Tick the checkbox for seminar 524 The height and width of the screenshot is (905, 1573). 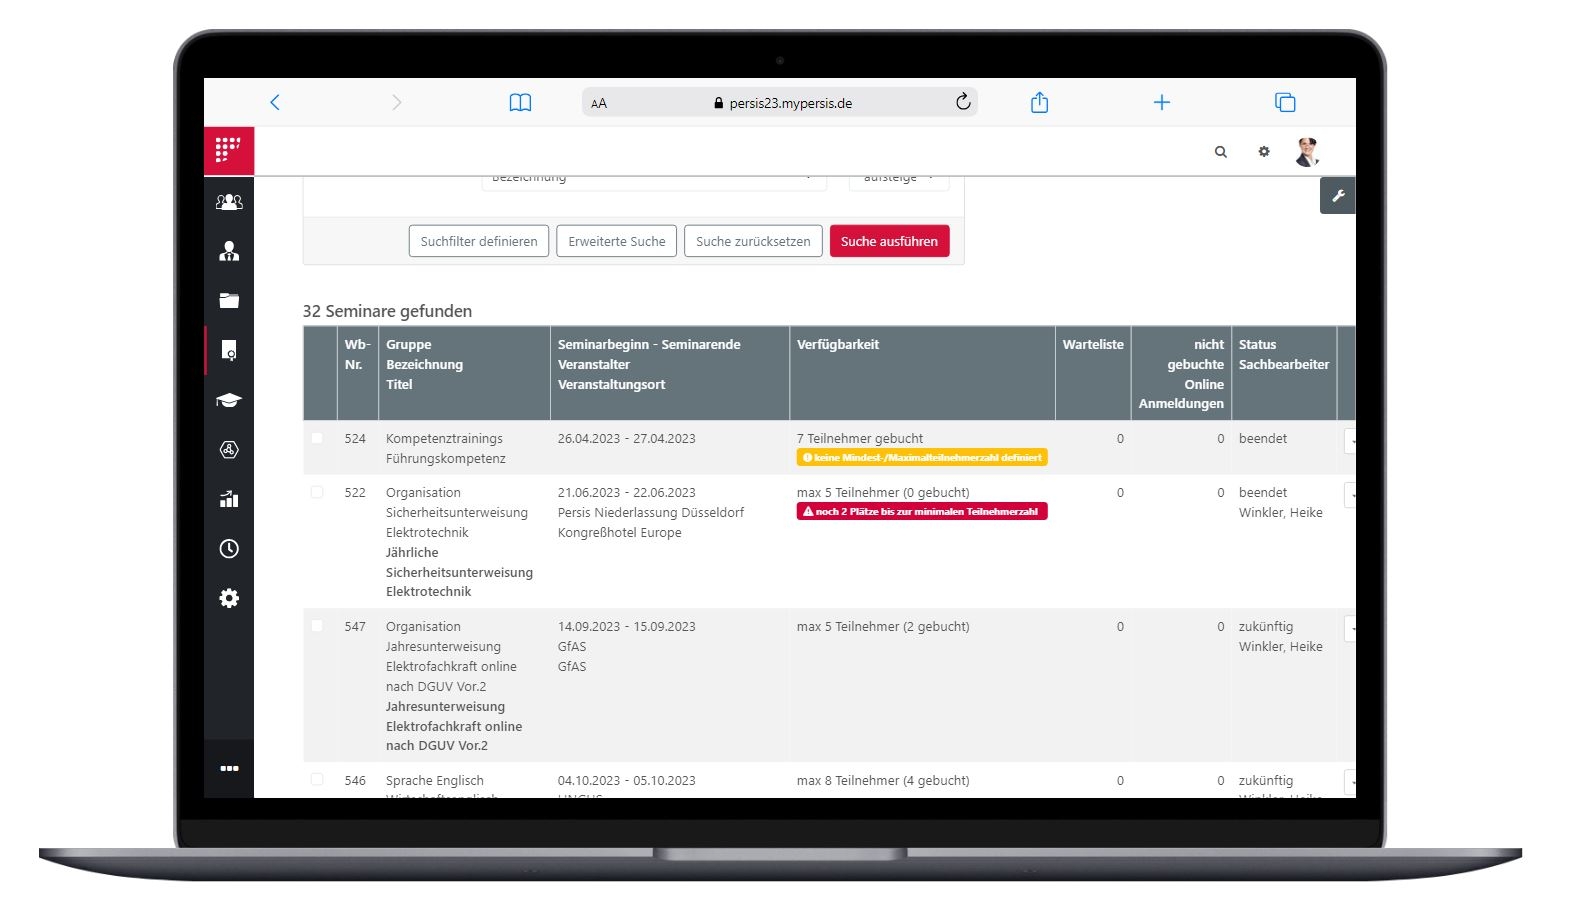(317, 438)
